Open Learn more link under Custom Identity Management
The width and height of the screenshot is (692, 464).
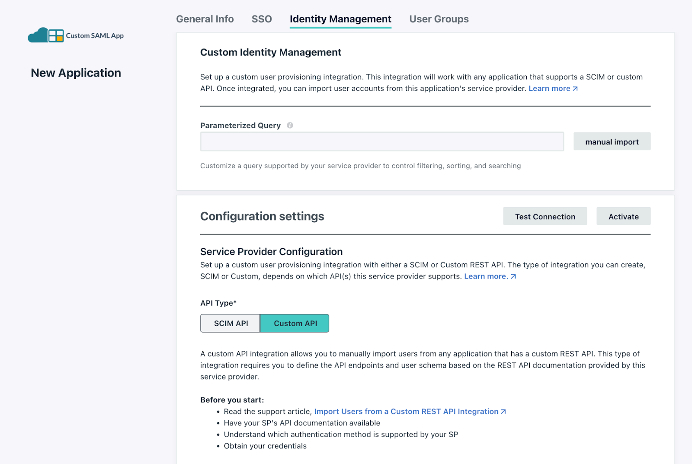point(549,89)
